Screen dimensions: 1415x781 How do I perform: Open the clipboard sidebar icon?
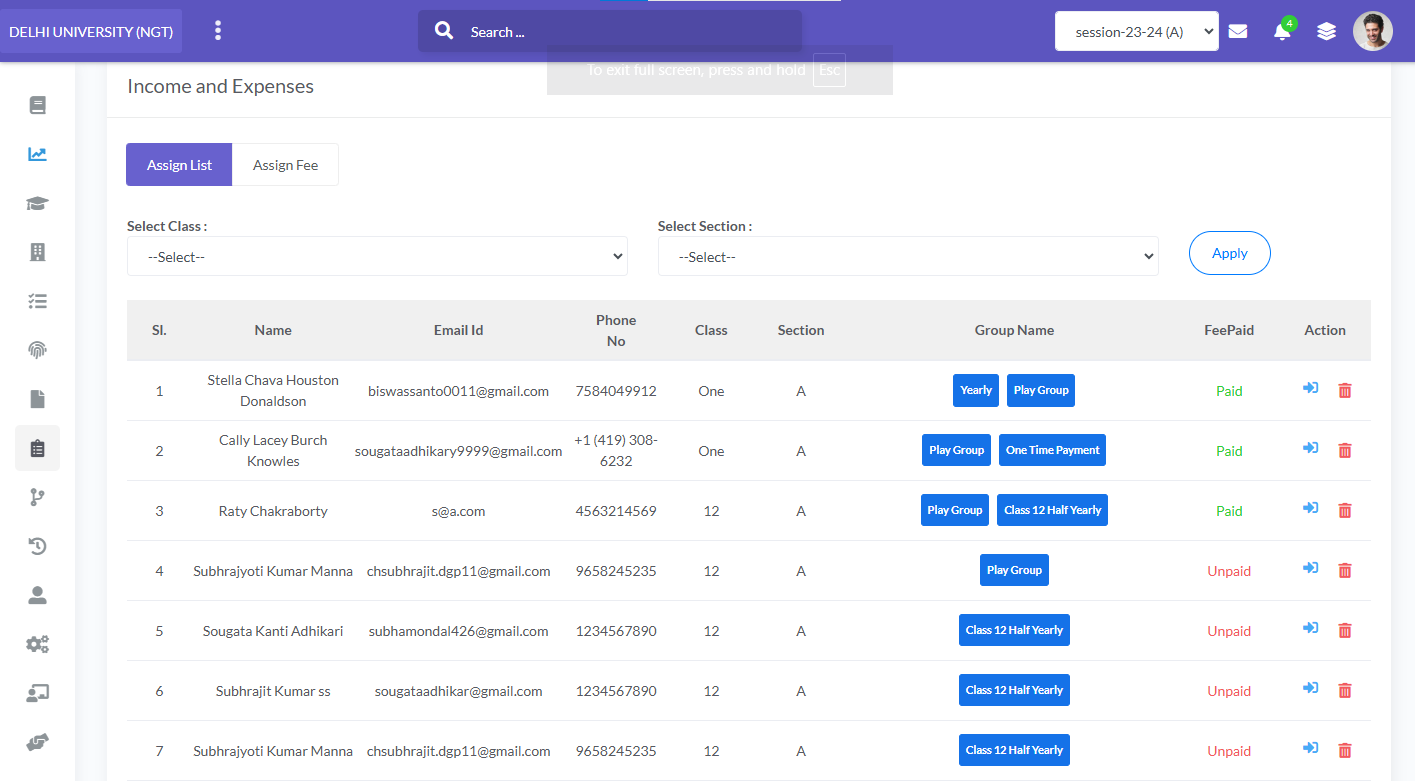38,448
